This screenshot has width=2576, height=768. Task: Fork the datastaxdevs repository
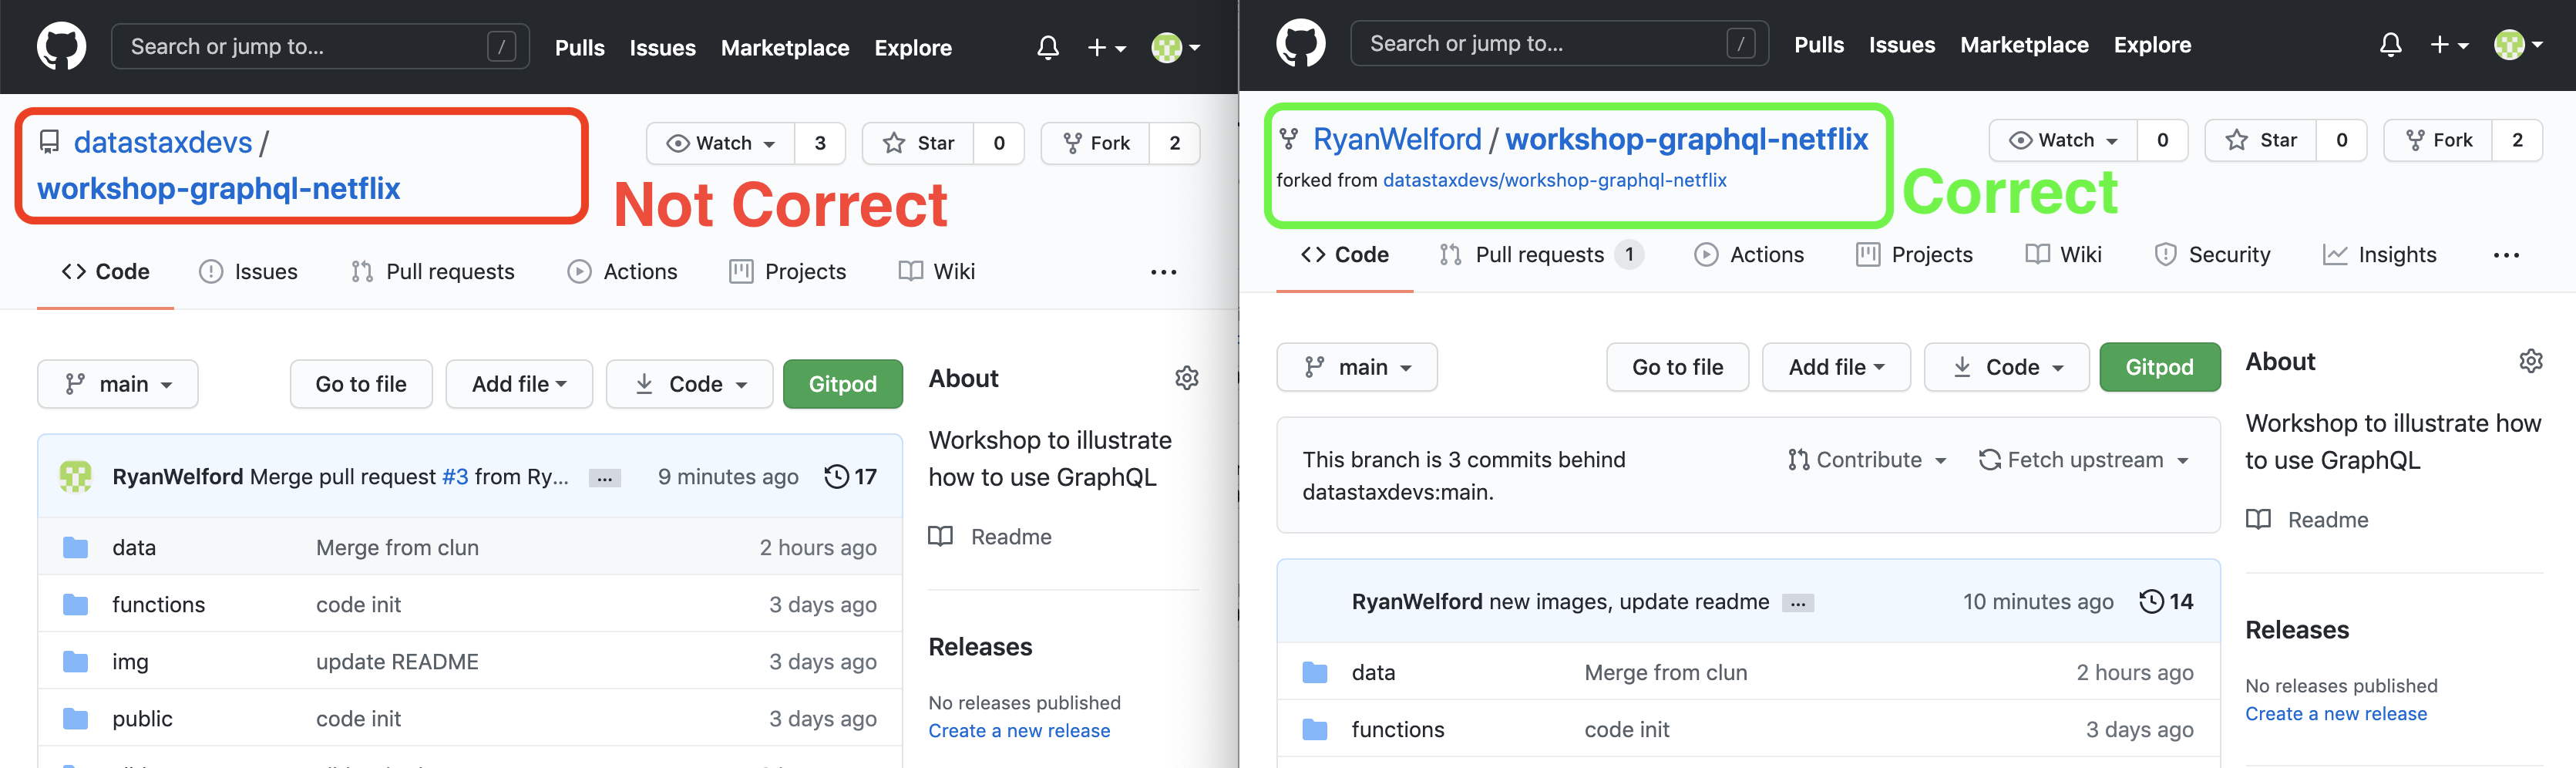tap(1096, 143)
